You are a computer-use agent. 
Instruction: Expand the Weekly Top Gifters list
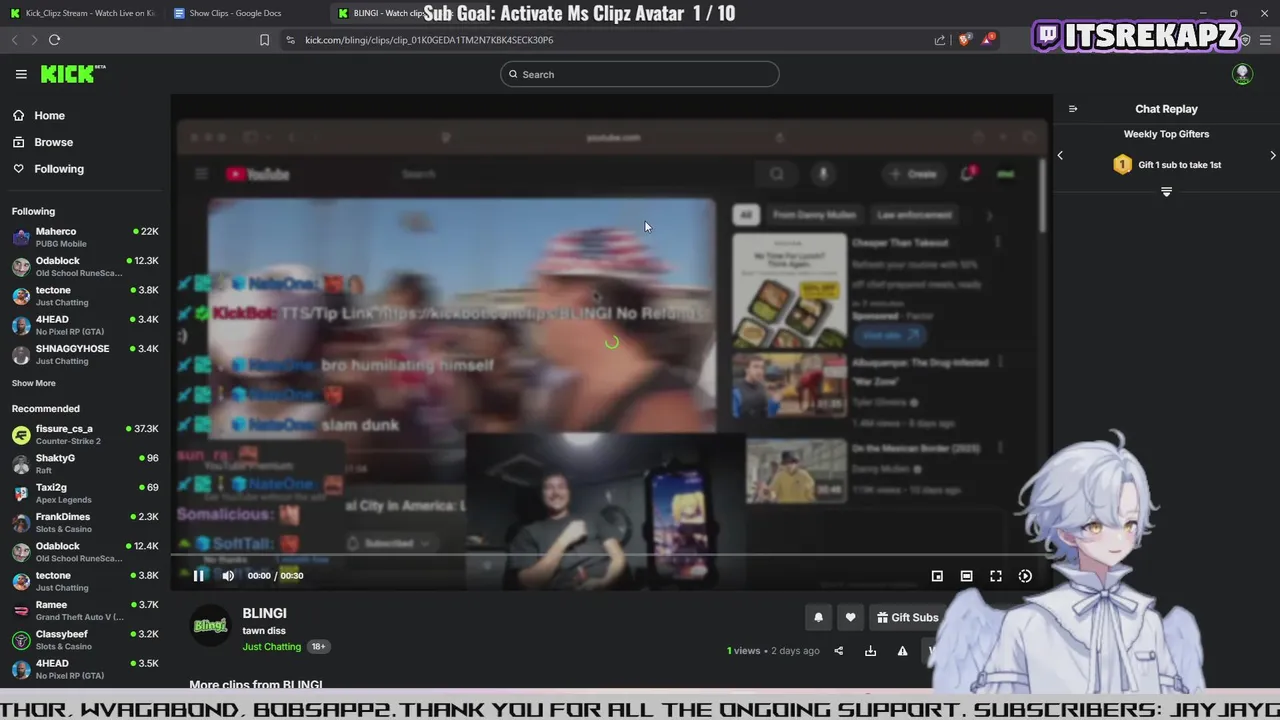[1166, 191]
